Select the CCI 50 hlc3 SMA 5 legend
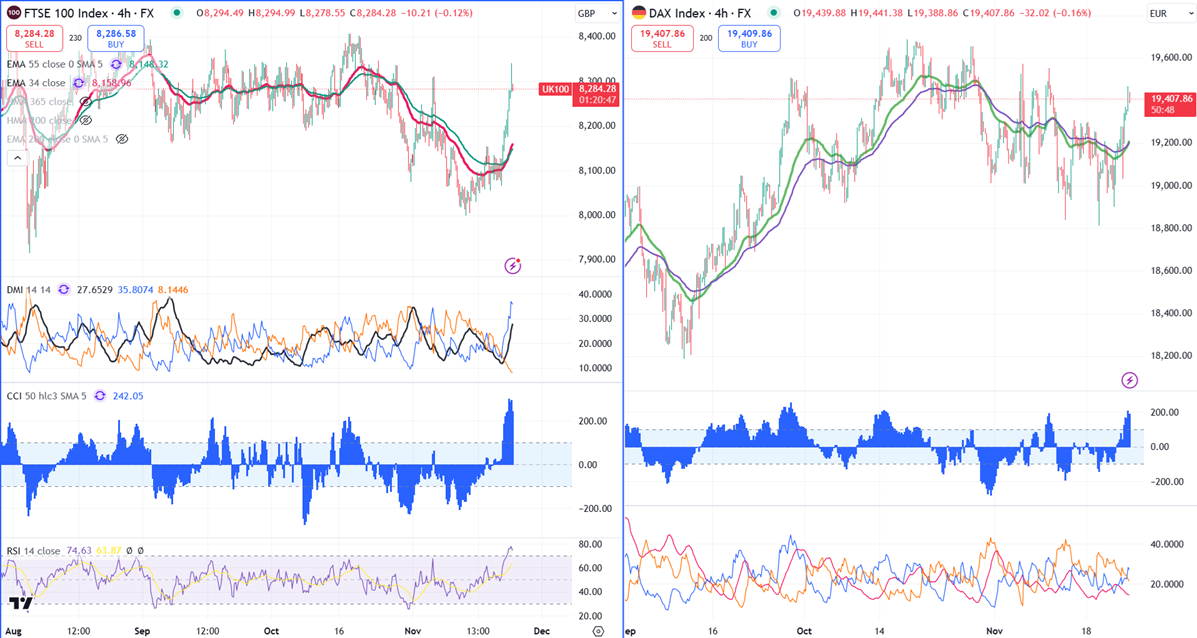This screenshot has width=1197, height=638. 47,396
